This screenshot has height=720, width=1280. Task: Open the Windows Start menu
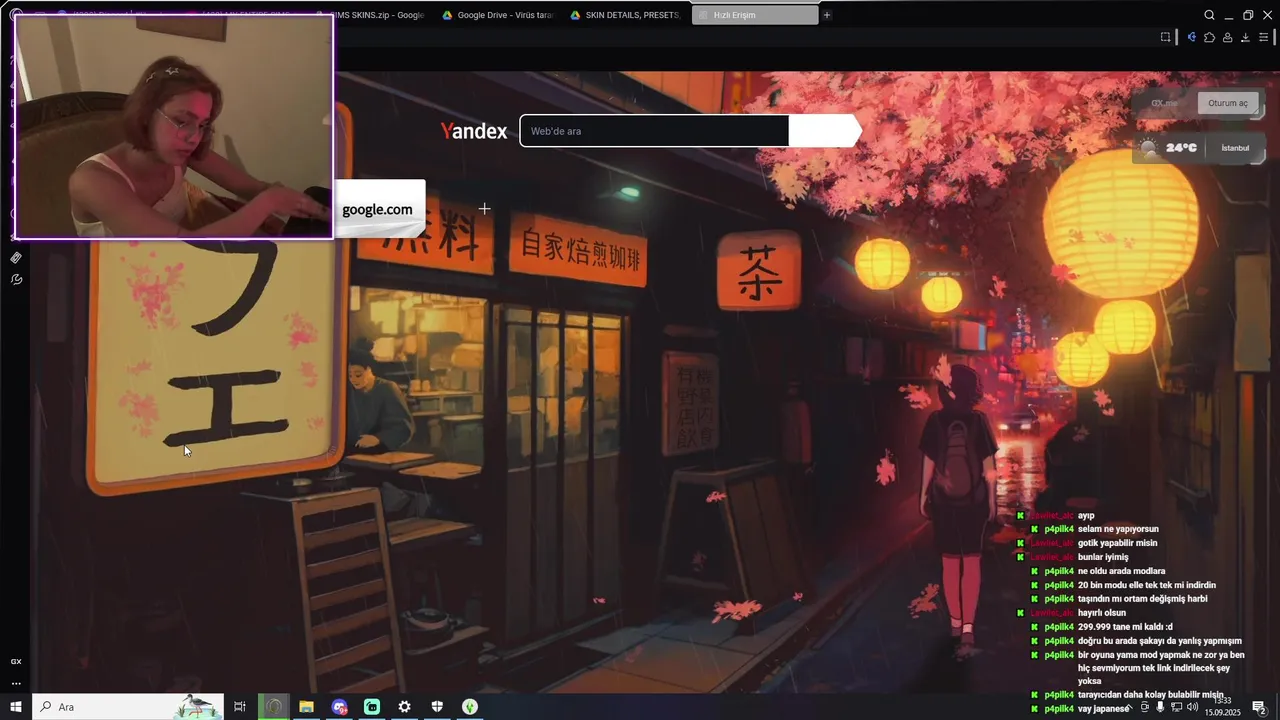tap(16, 707)
